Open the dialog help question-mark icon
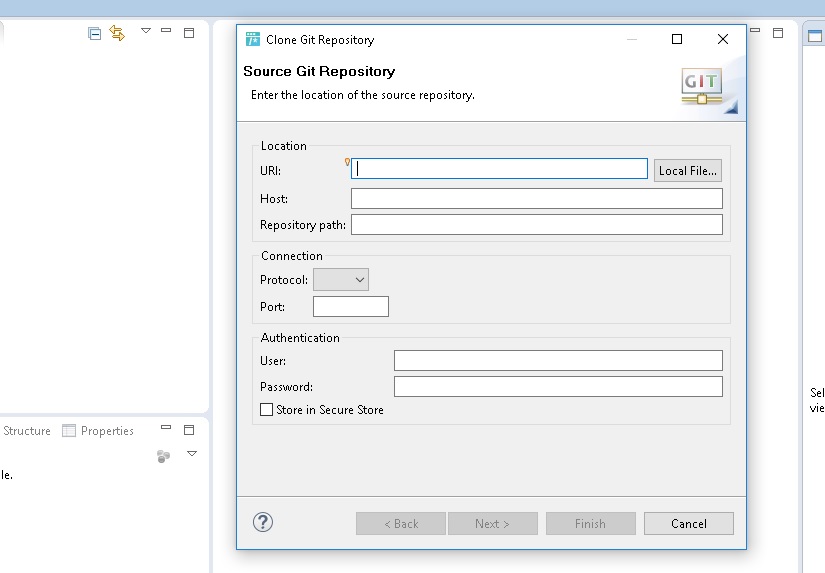The image size is (825, 573). click(263, 522)
